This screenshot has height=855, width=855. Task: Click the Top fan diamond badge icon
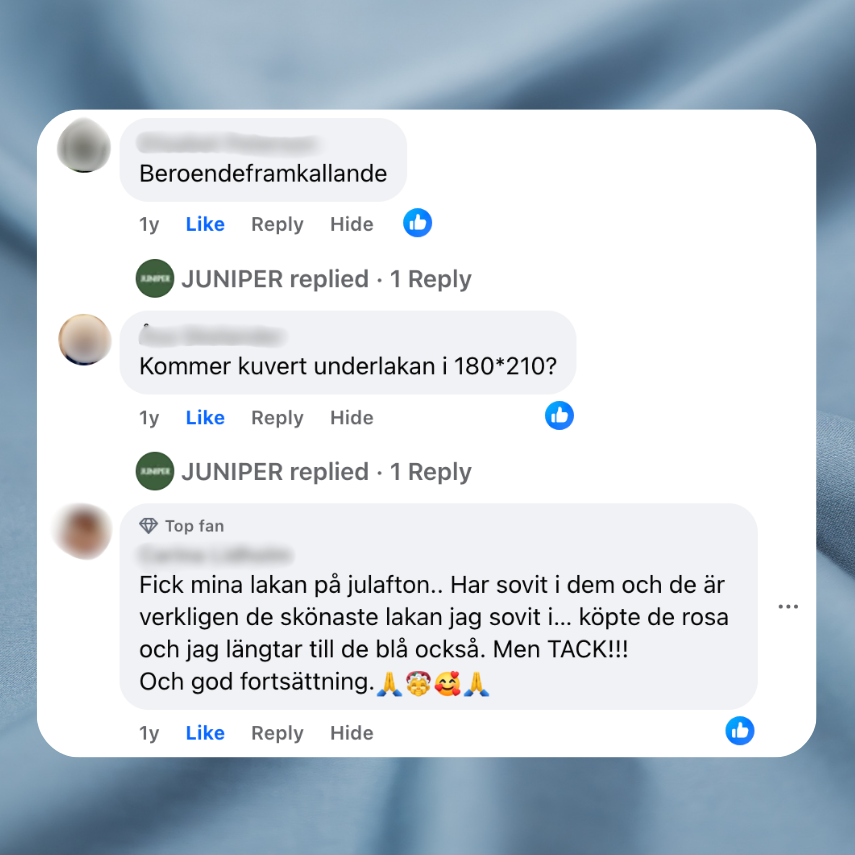point(148,526)
